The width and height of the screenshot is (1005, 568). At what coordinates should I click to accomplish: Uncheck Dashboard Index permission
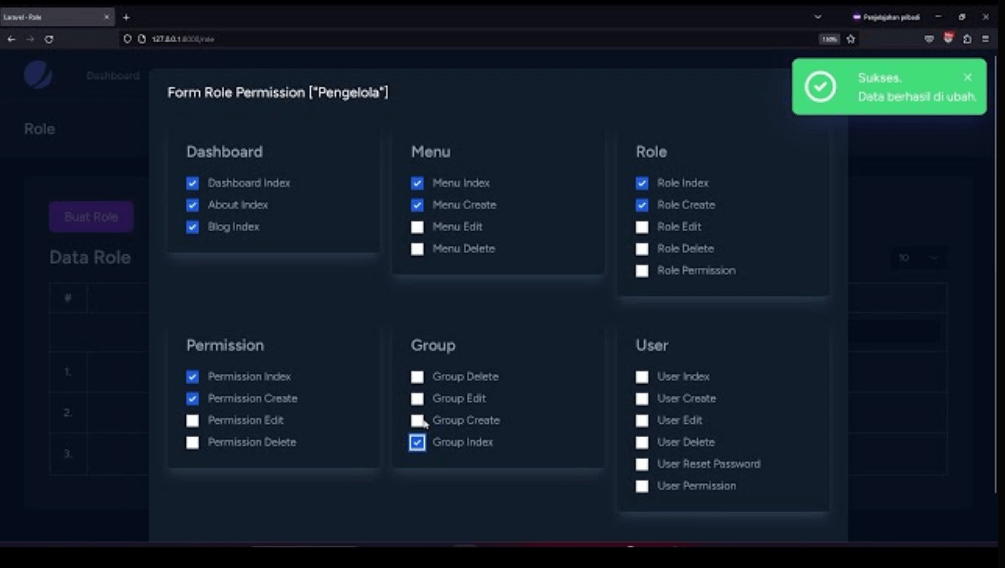click(192, 183)
